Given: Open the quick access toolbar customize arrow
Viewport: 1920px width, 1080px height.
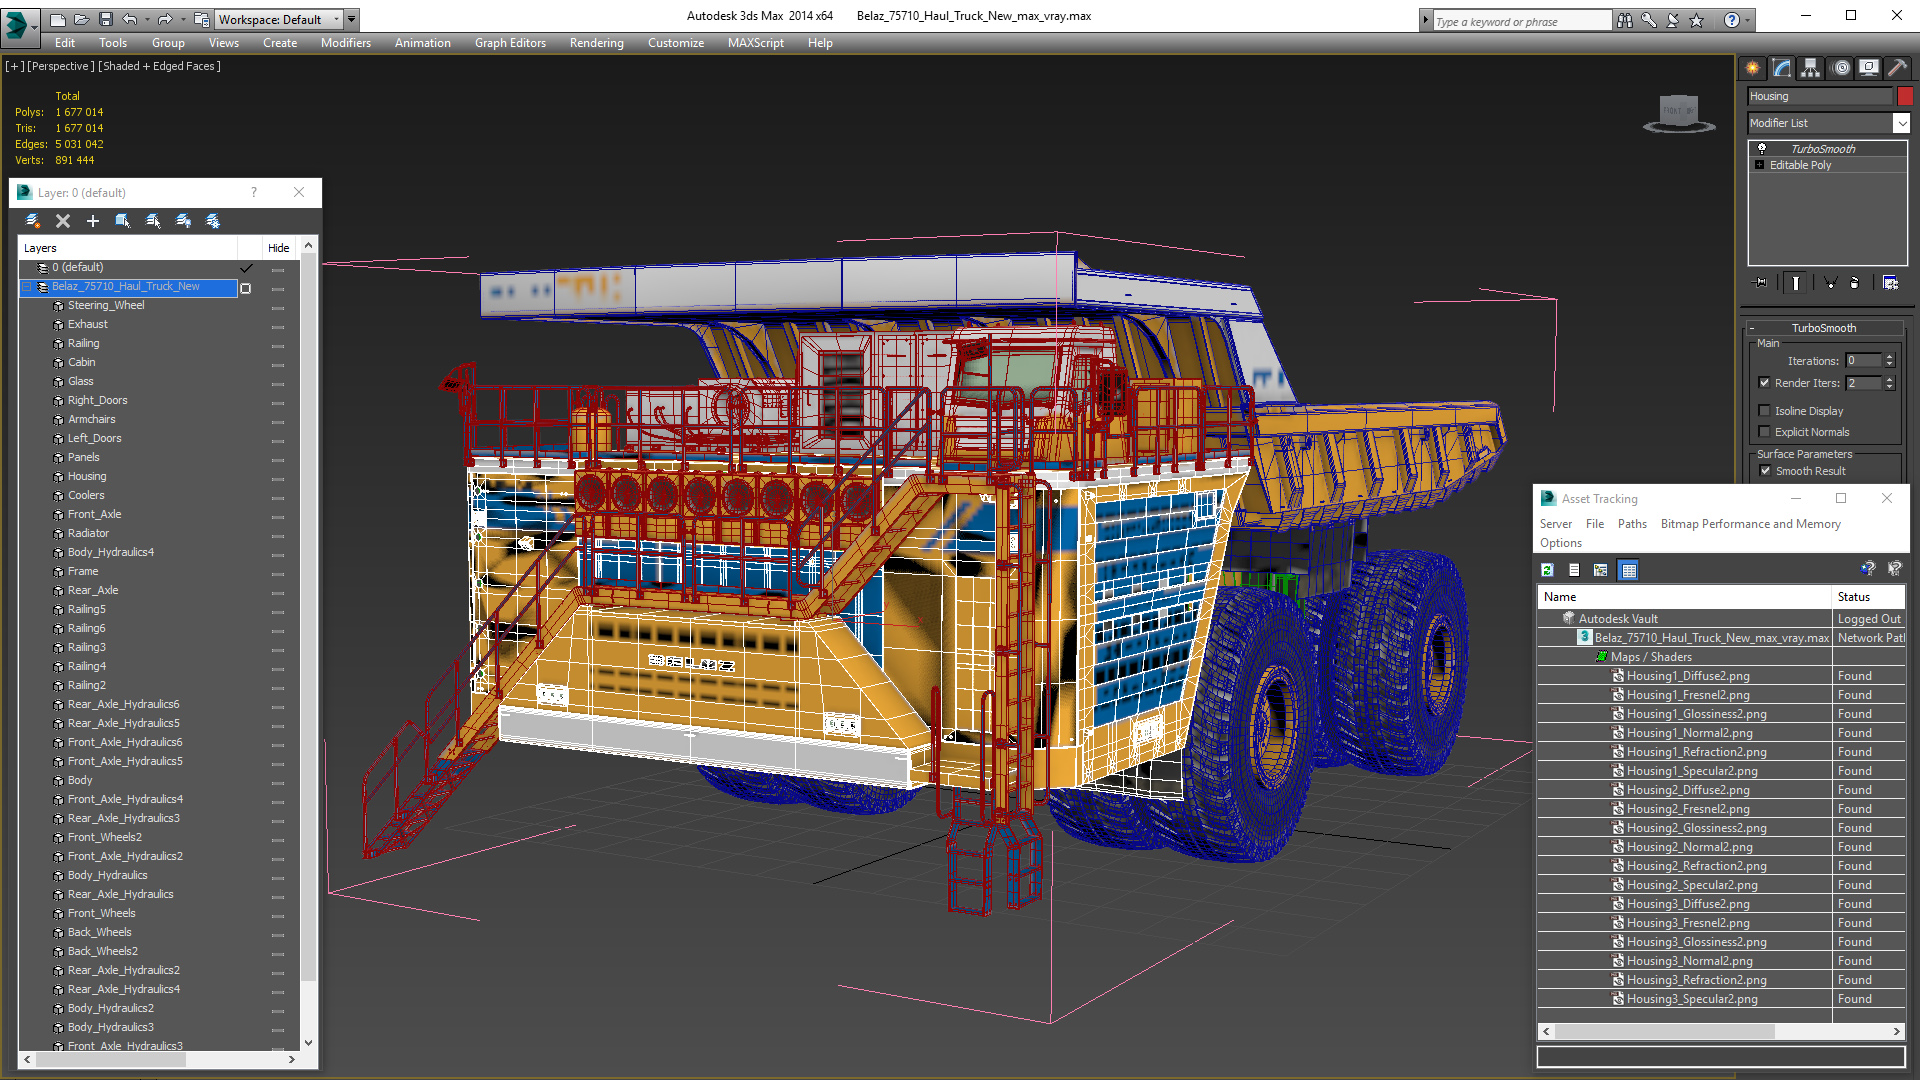Looking at the screenshot, I should coord(352,19).
